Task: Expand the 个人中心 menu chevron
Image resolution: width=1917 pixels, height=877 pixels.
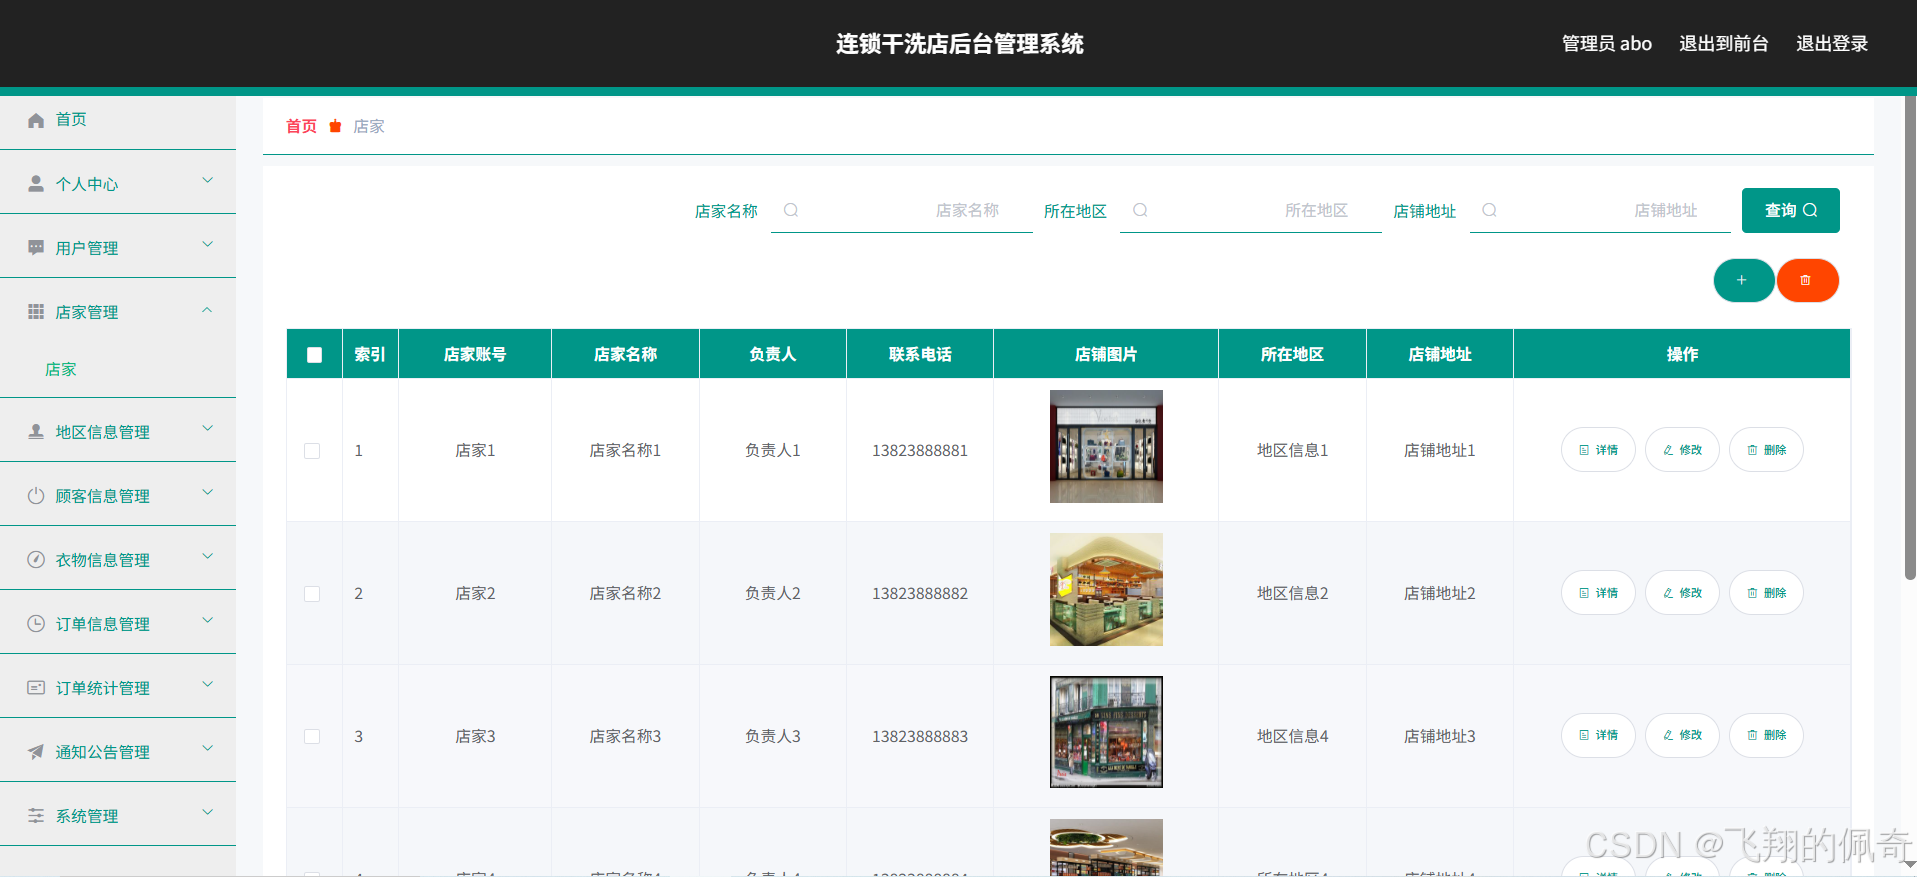Action: 208,181
